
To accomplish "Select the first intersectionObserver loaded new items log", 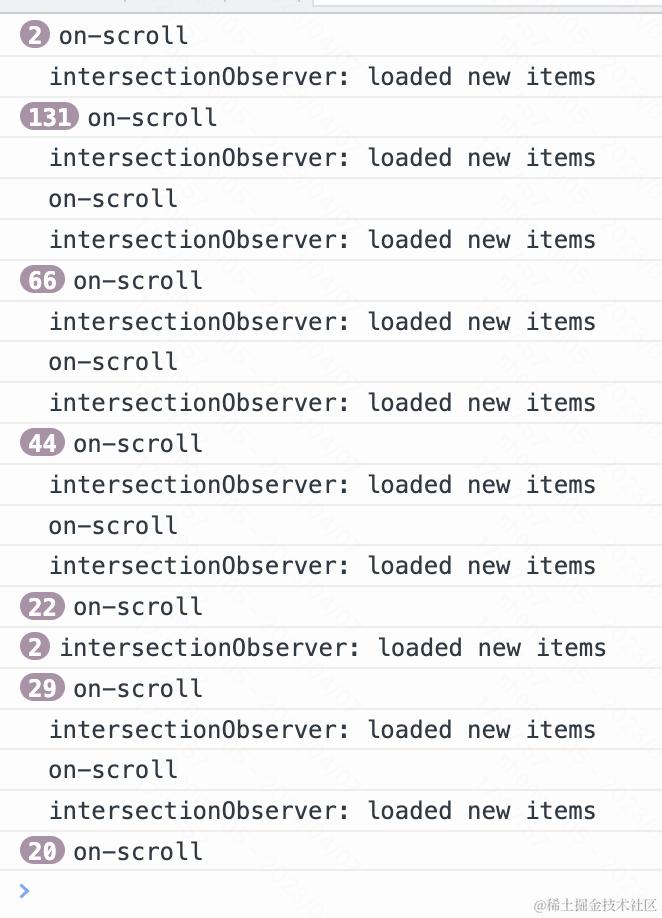I will click(331, 77).
